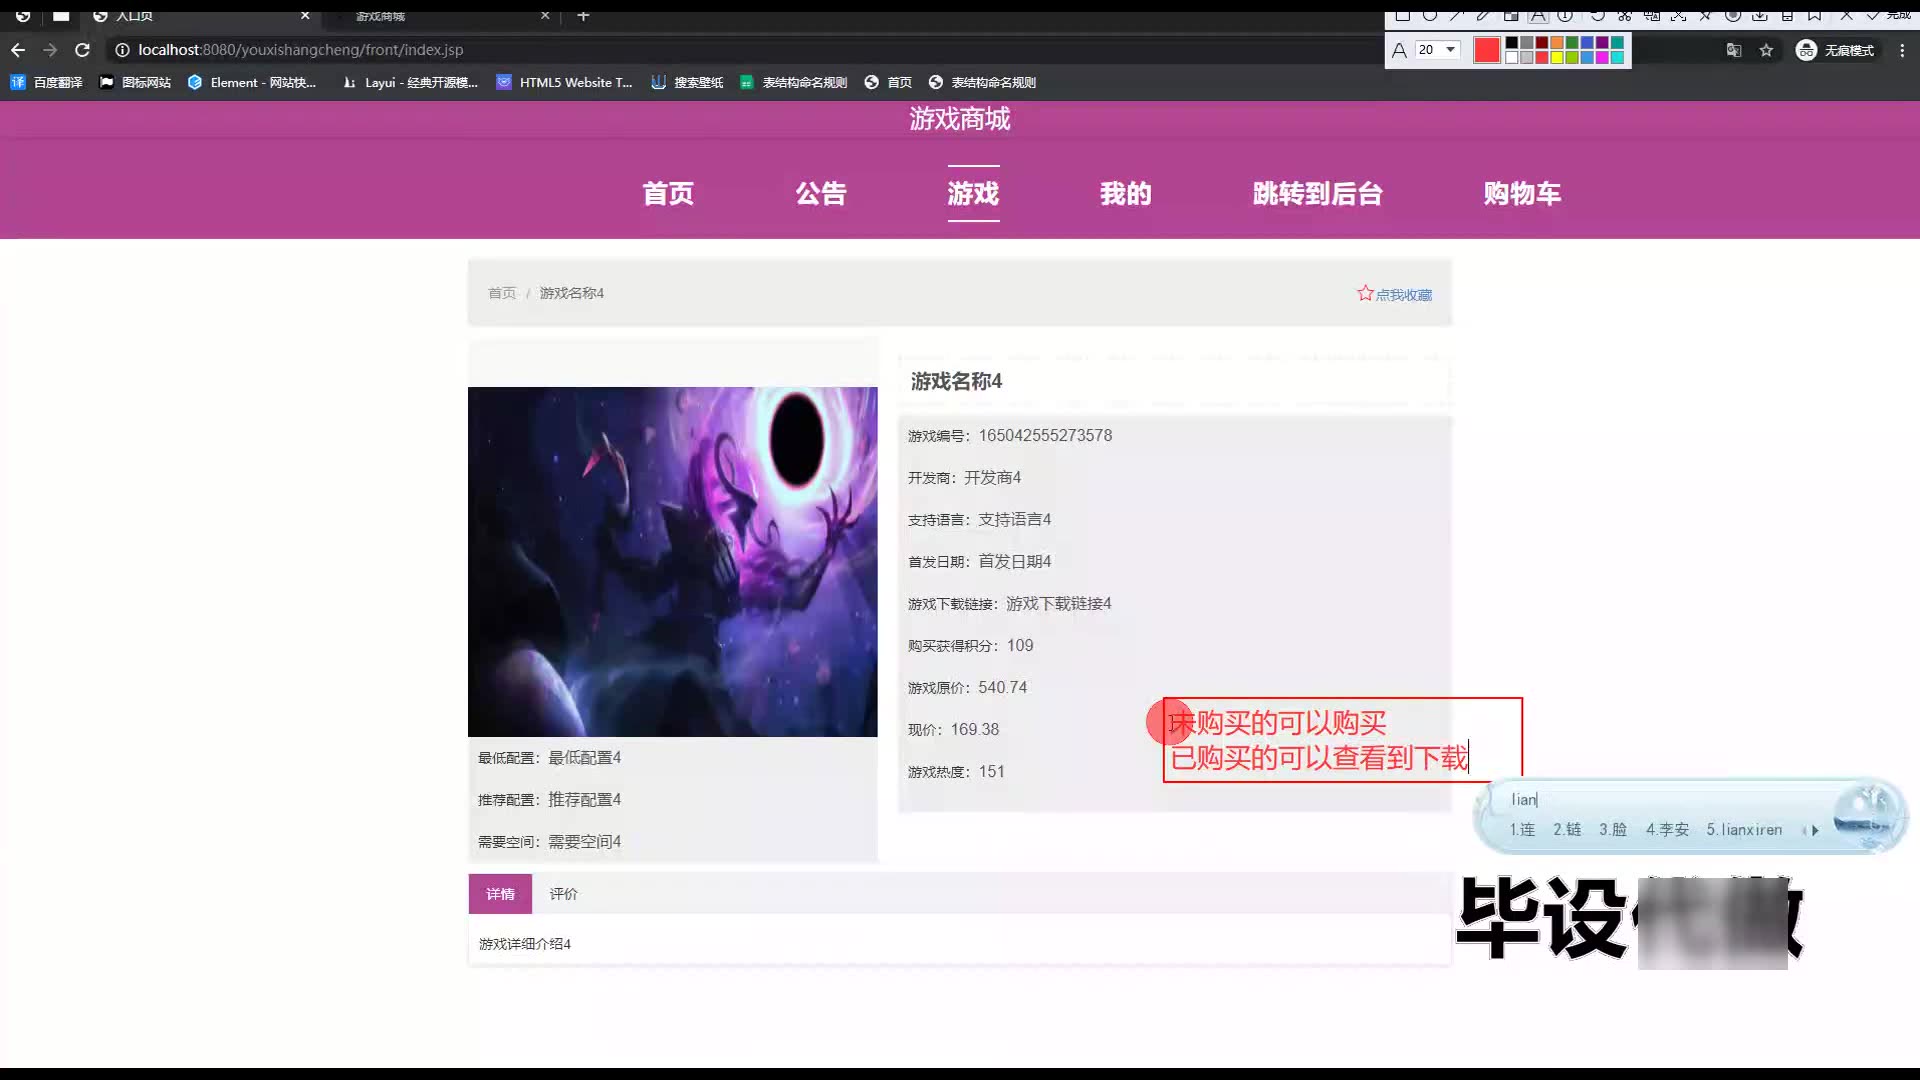Choose IME candidate 1.连

coord(1522,830)
